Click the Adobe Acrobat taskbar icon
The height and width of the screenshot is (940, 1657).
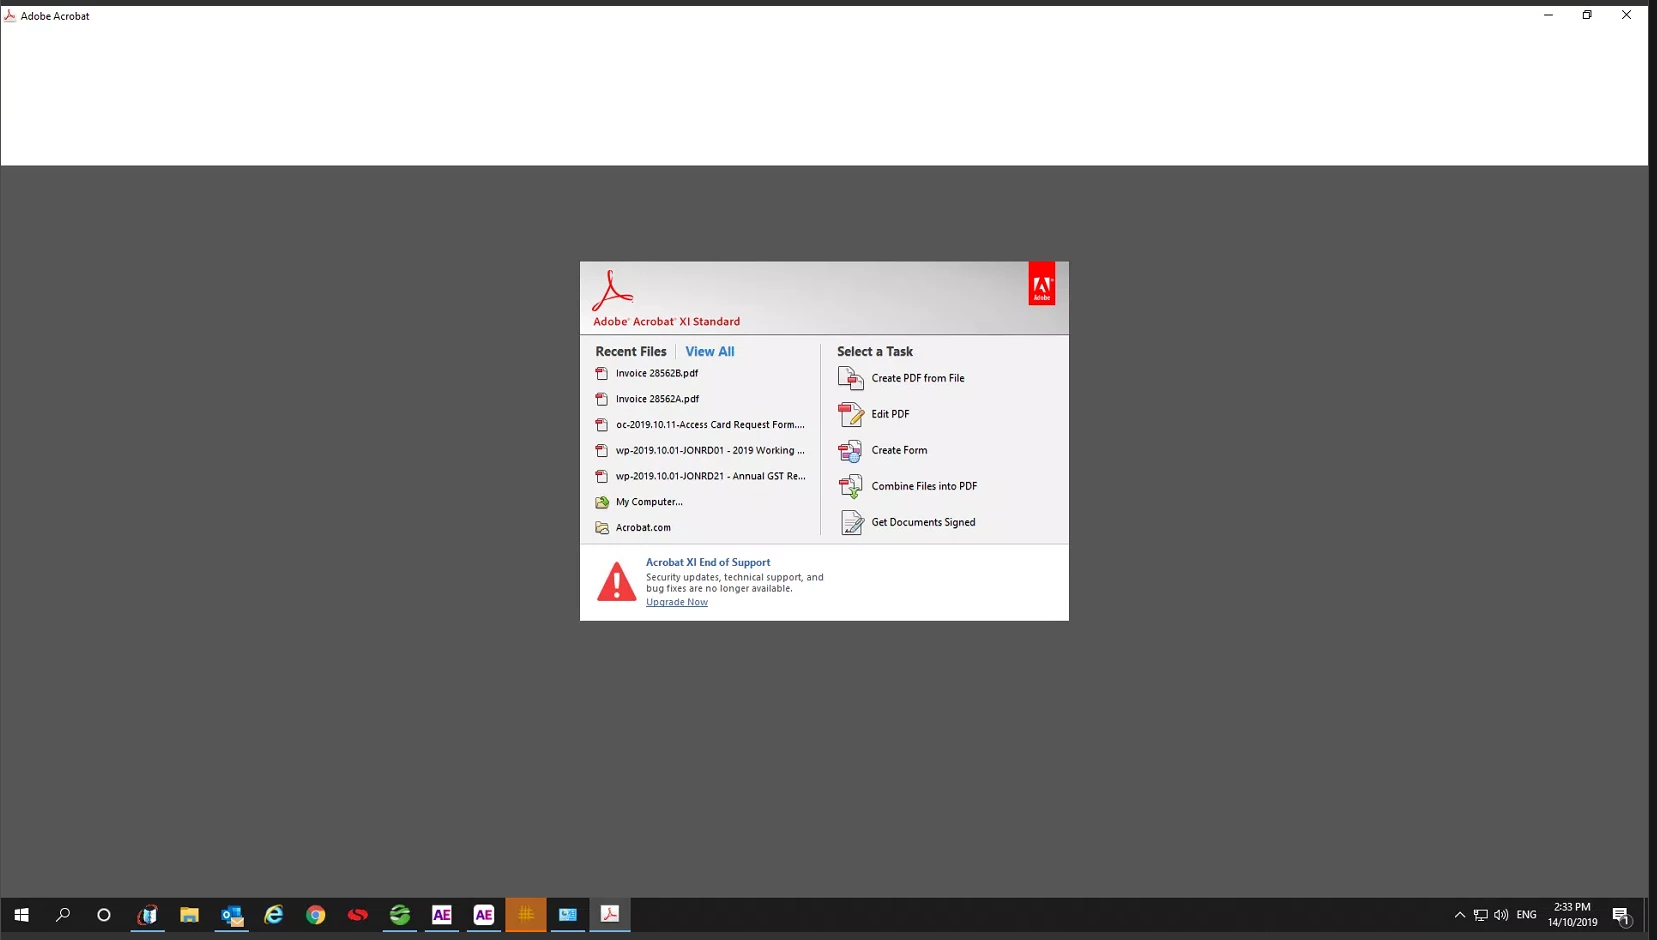pos(610,915)
